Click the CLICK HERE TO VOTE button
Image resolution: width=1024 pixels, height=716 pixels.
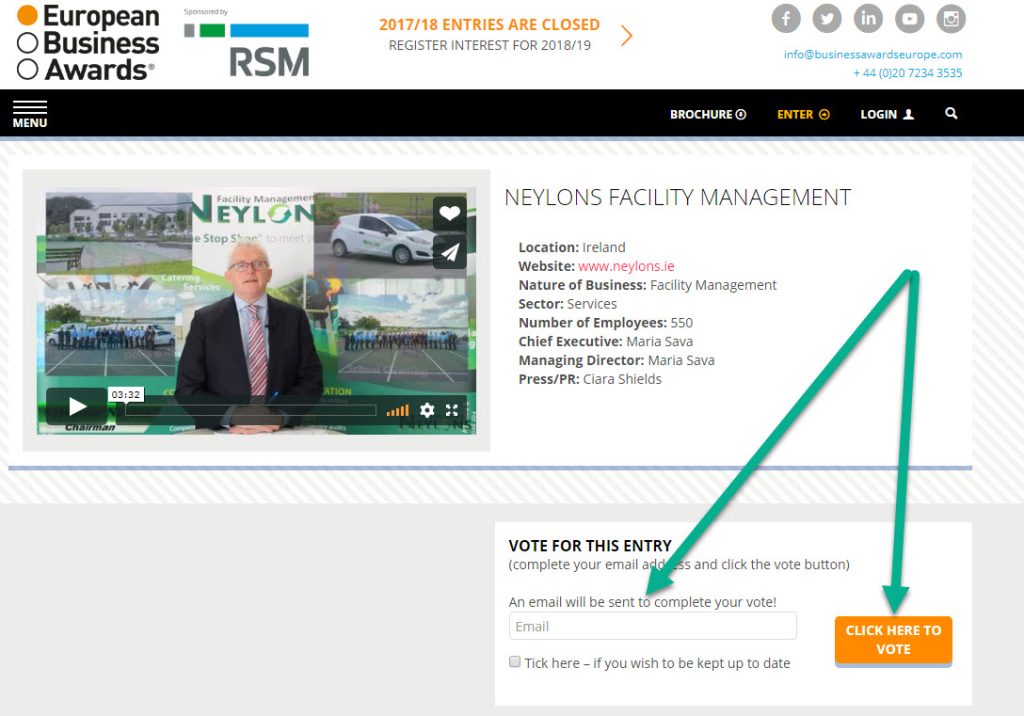coord(893,640)
